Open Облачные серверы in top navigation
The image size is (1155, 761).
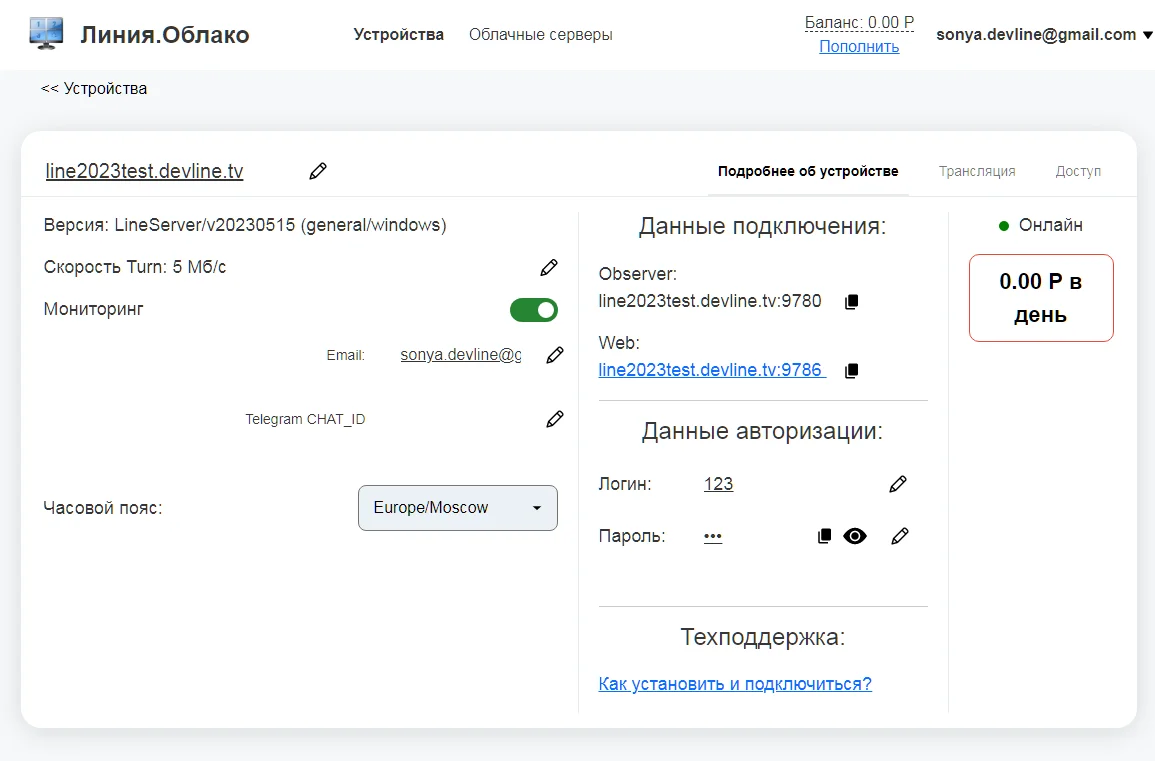[540, 35]
